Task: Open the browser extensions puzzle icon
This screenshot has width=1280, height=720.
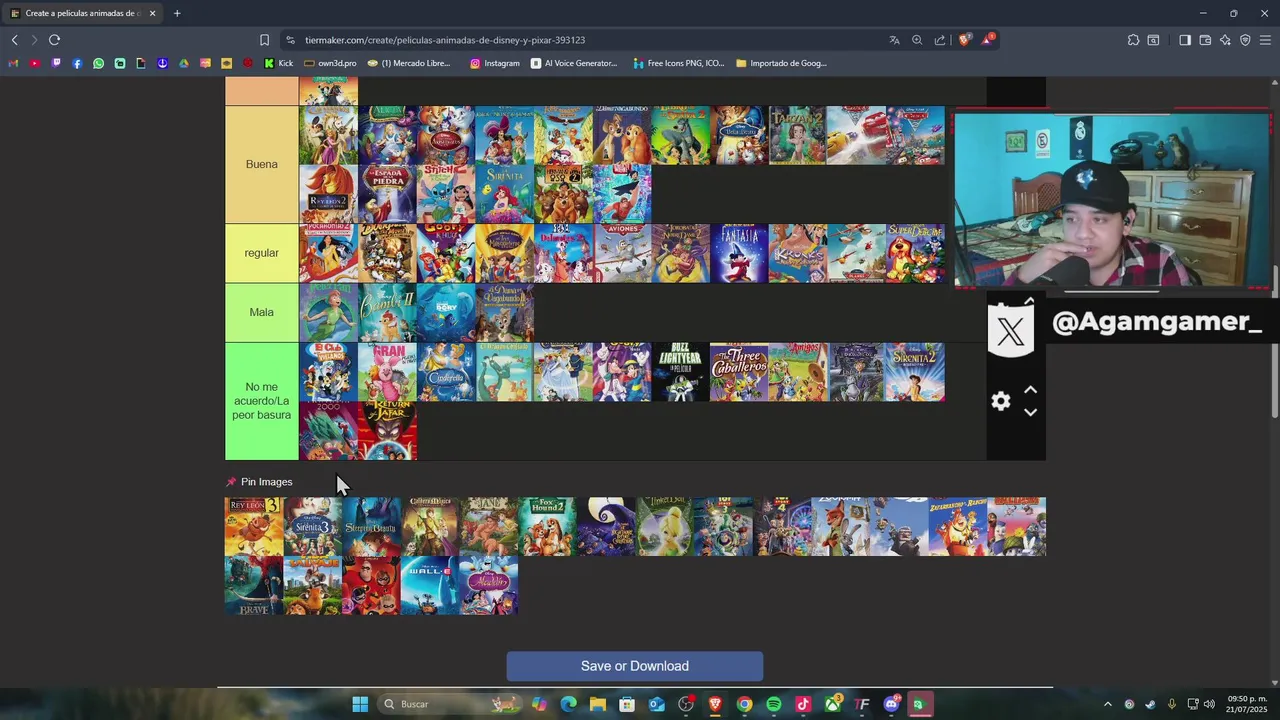Action: (x=1133, y=40)
